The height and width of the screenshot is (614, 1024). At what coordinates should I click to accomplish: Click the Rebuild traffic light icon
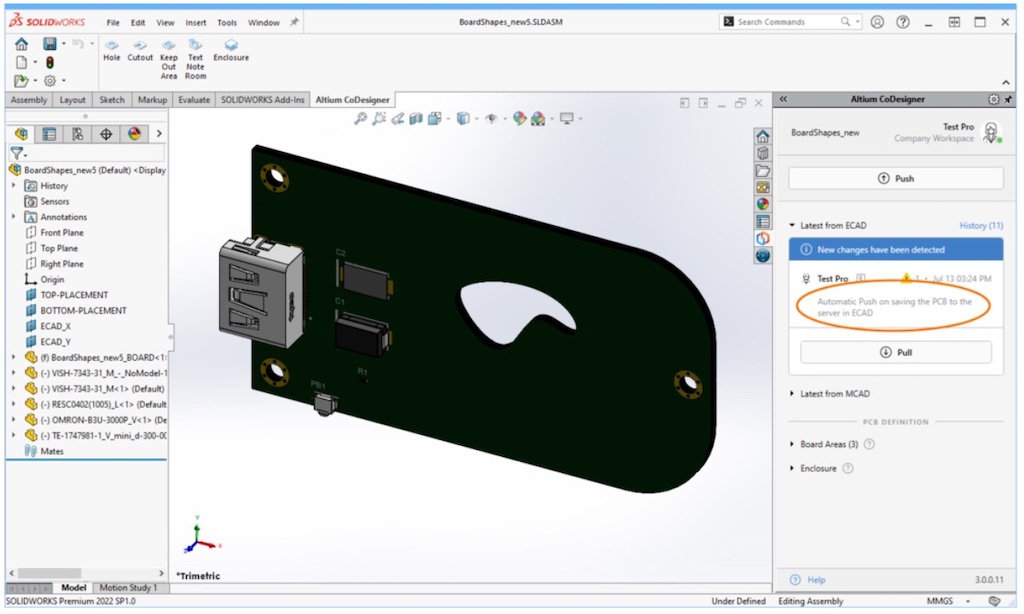click(x=50, y=63)
